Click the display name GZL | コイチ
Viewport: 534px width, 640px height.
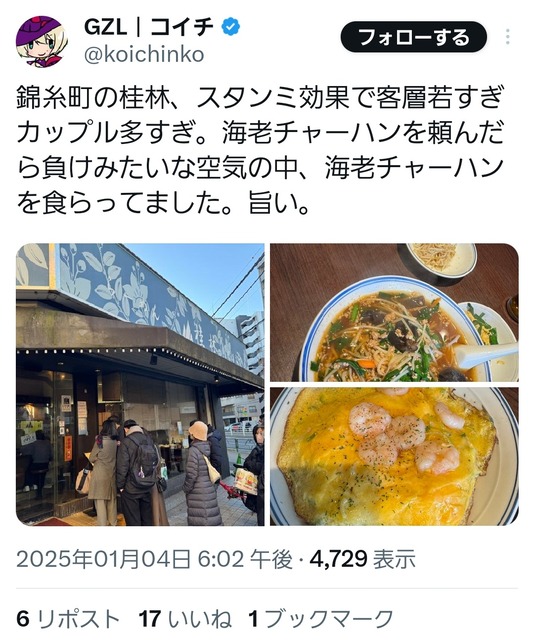coord(149,27)
